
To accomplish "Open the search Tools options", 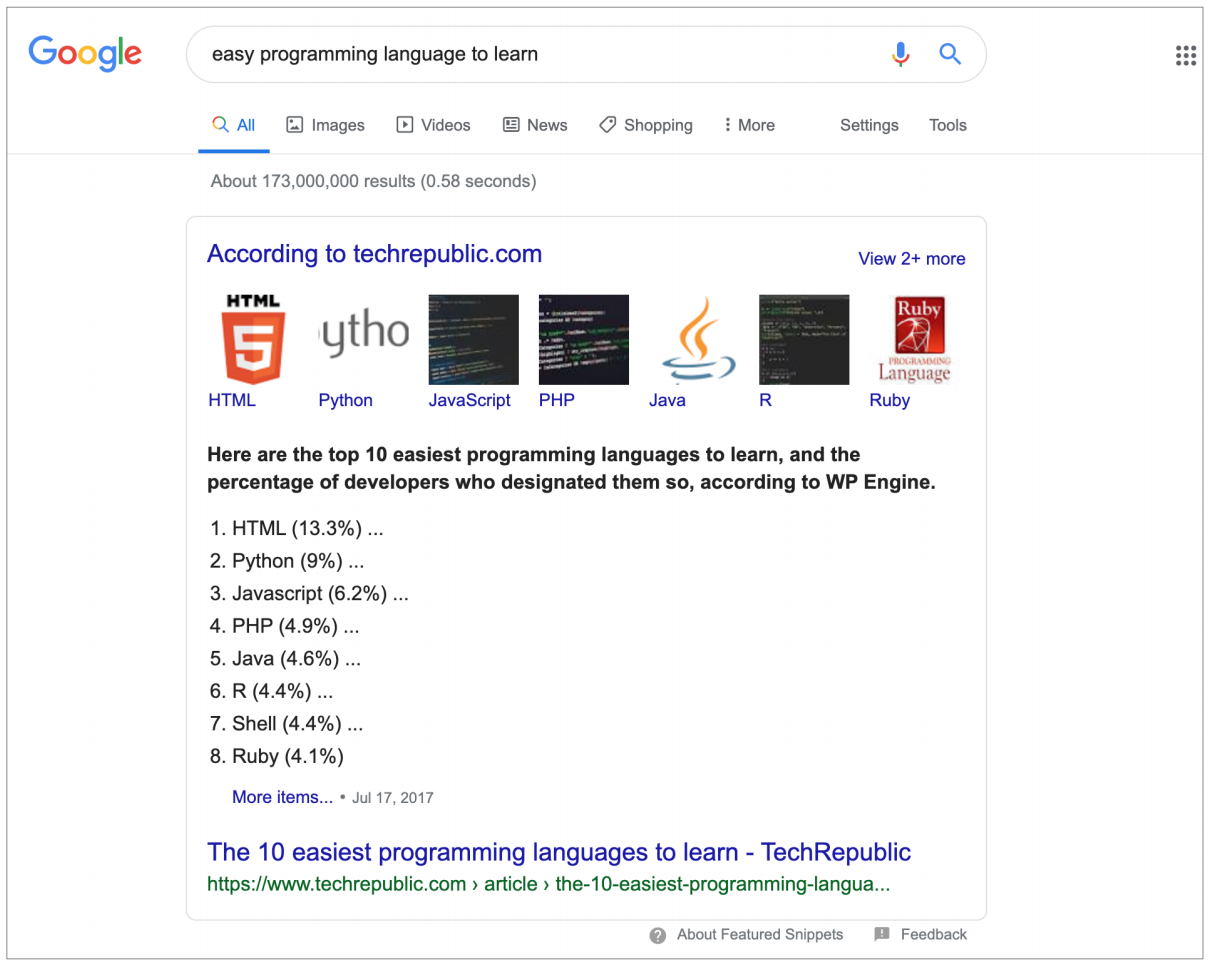I will [x=947, y=125].
